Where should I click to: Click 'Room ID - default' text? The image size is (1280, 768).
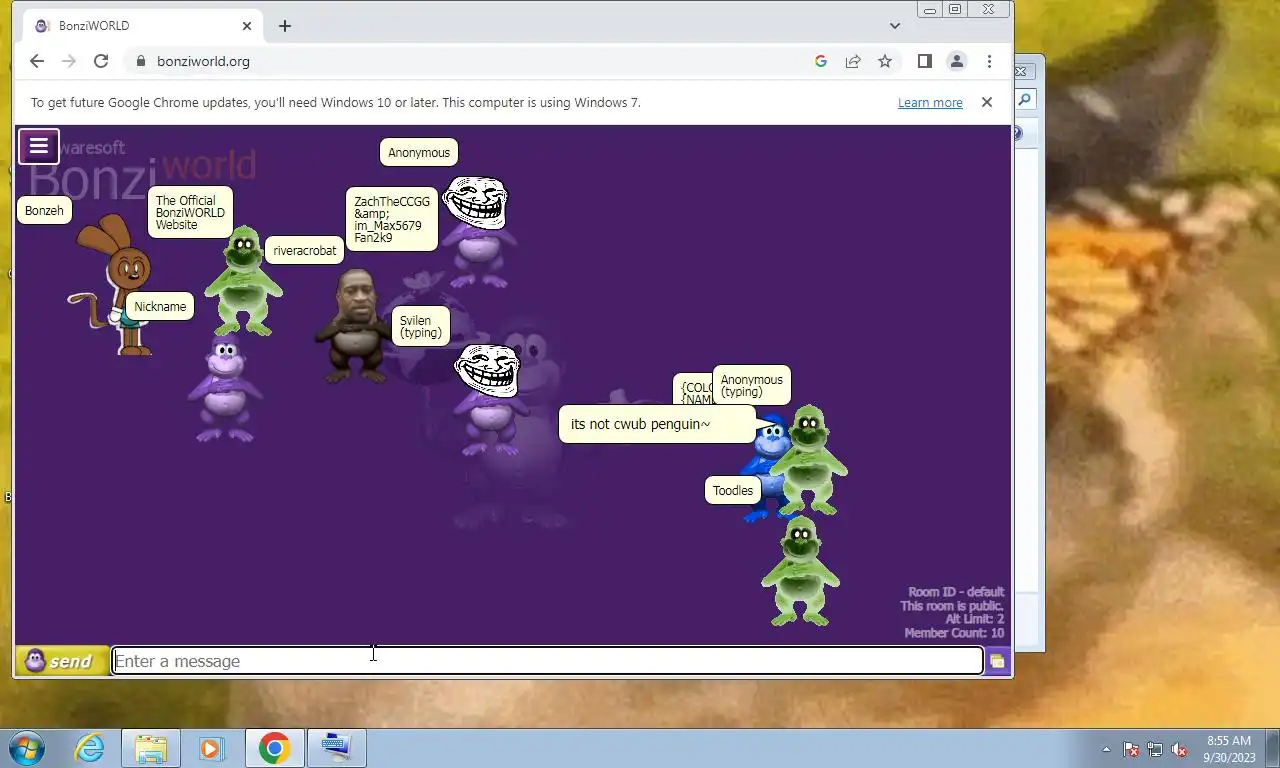pyautogui.click(x=955, y=592)
